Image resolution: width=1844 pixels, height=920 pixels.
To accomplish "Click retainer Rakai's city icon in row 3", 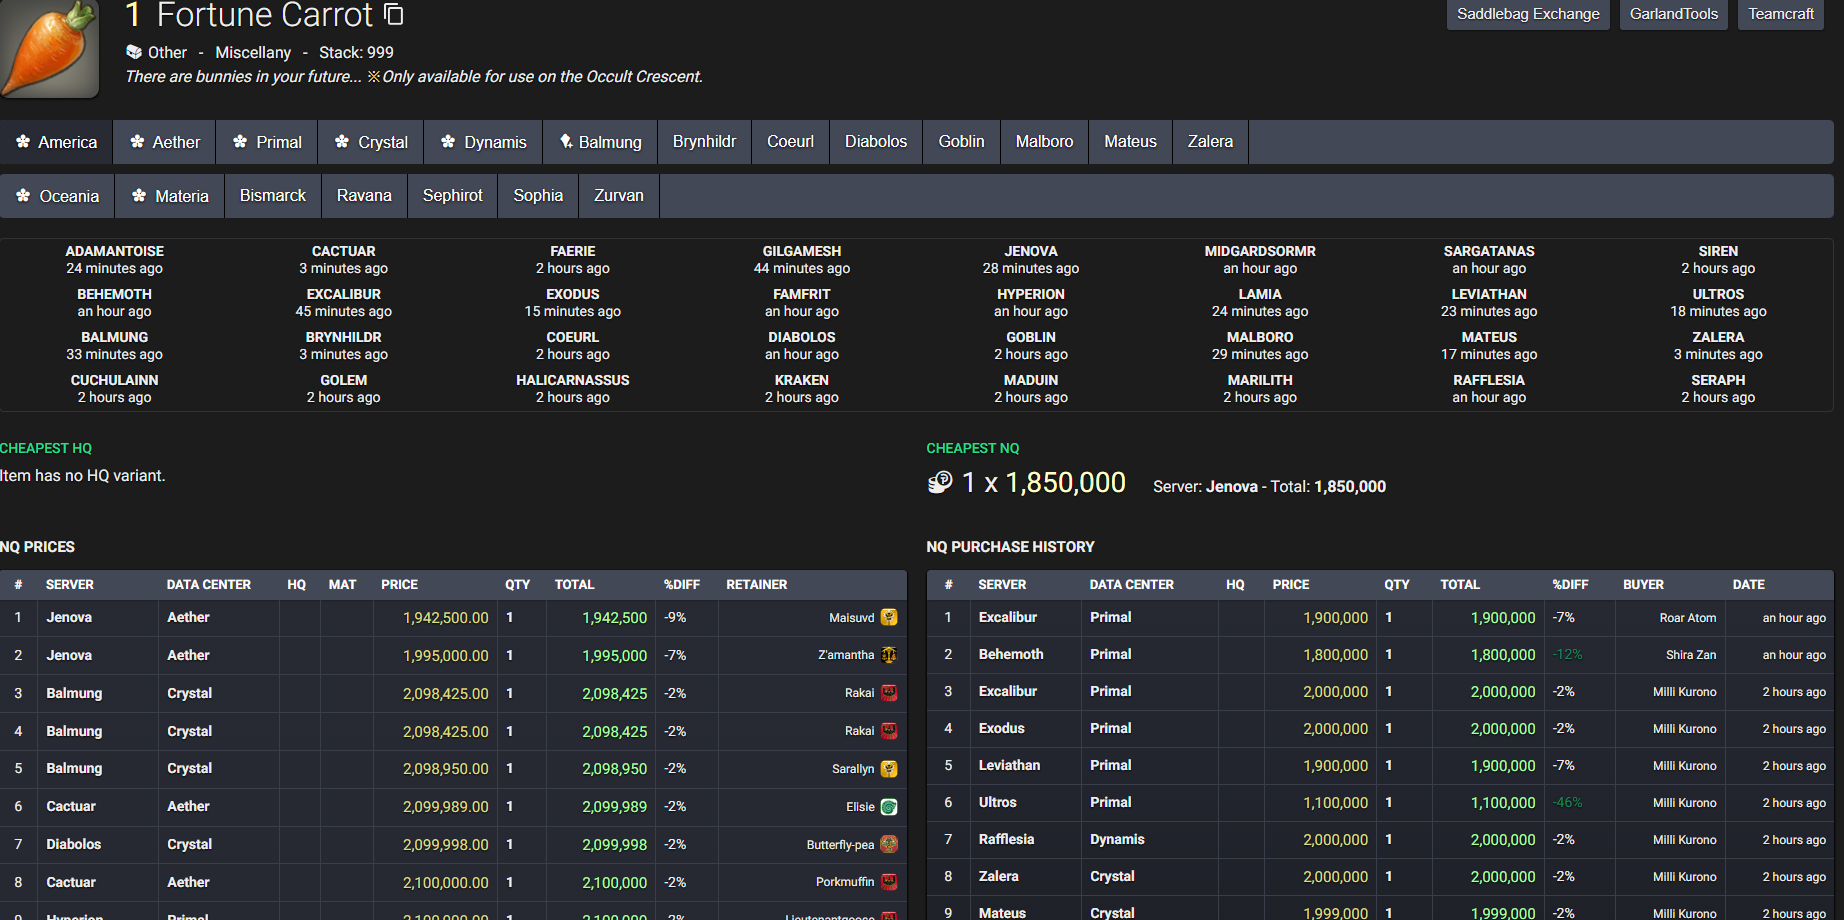I will click(x=889, y=693).
